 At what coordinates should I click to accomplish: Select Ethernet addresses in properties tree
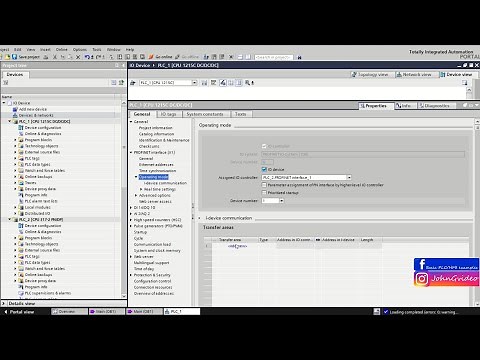point(156,165)
